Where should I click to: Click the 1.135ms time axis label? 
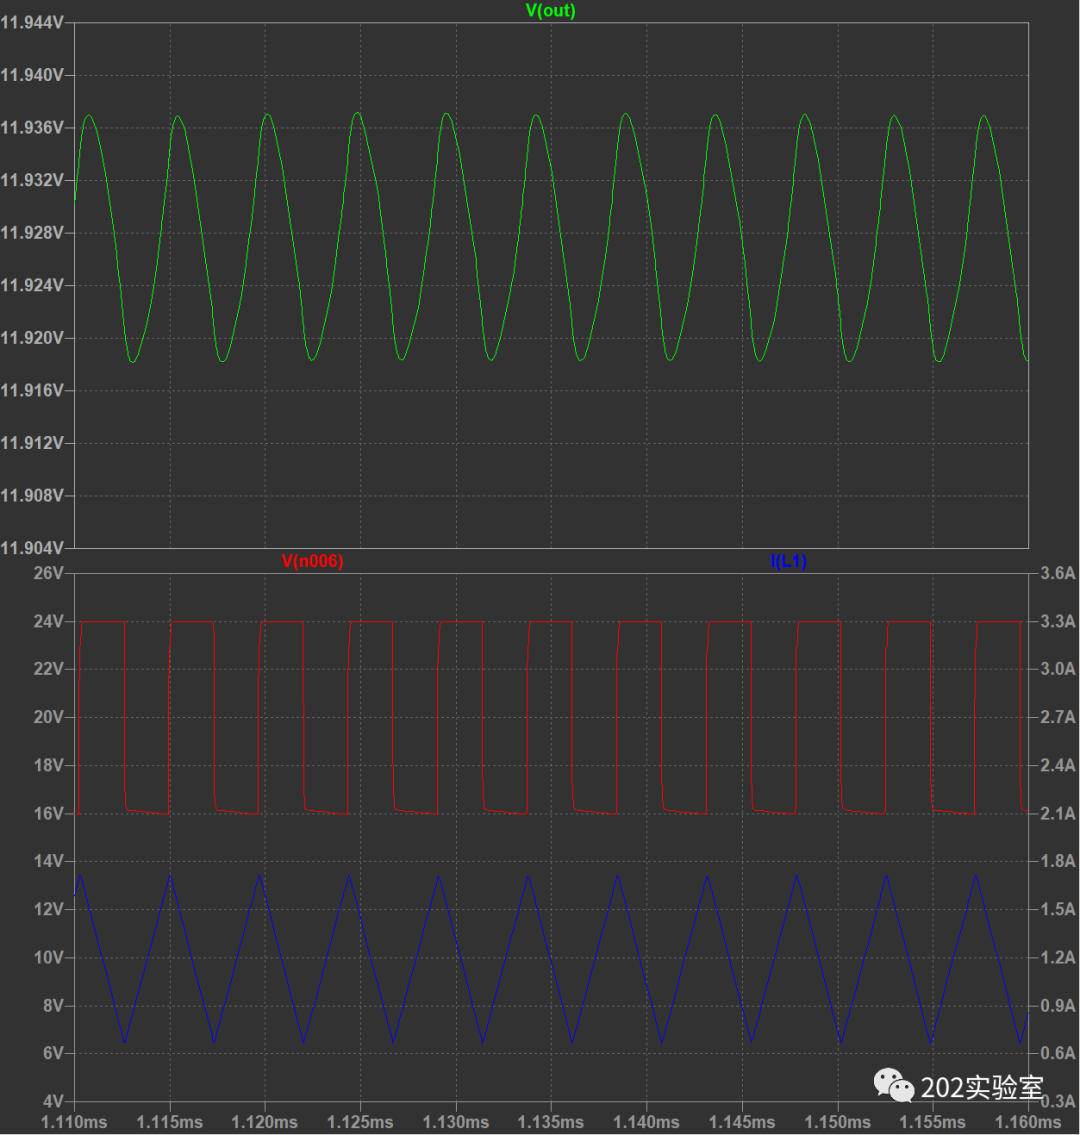click(x=551, y=1123)
